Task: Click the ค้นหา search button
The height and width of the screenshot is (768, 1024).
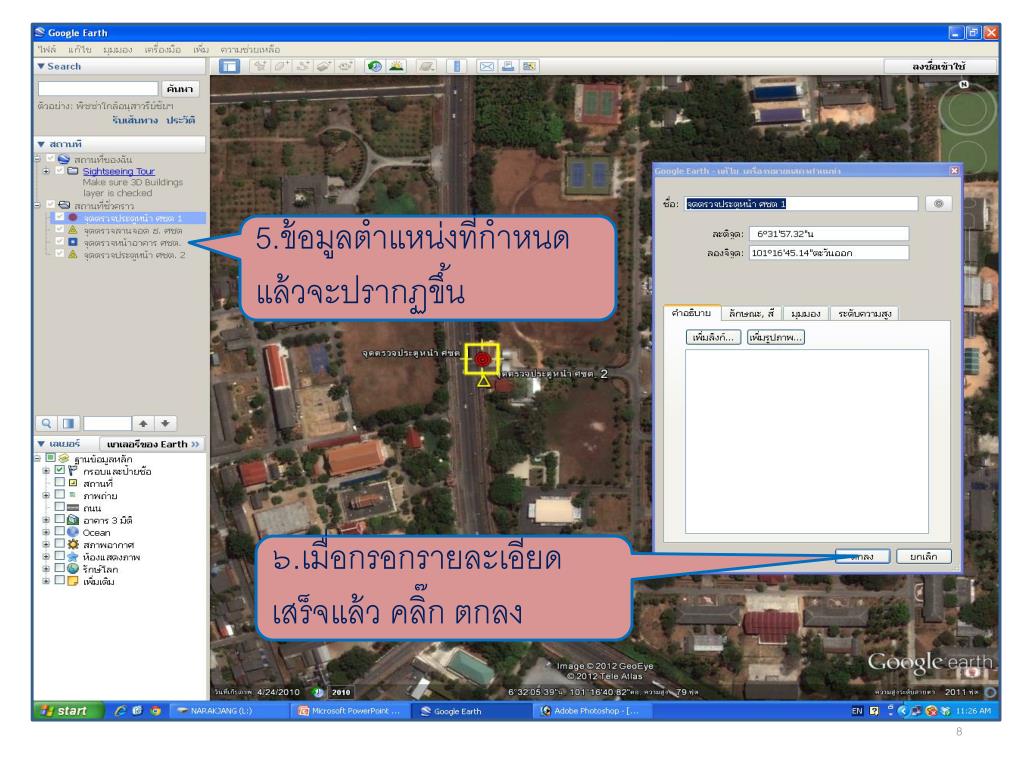Action: [180, 88]
